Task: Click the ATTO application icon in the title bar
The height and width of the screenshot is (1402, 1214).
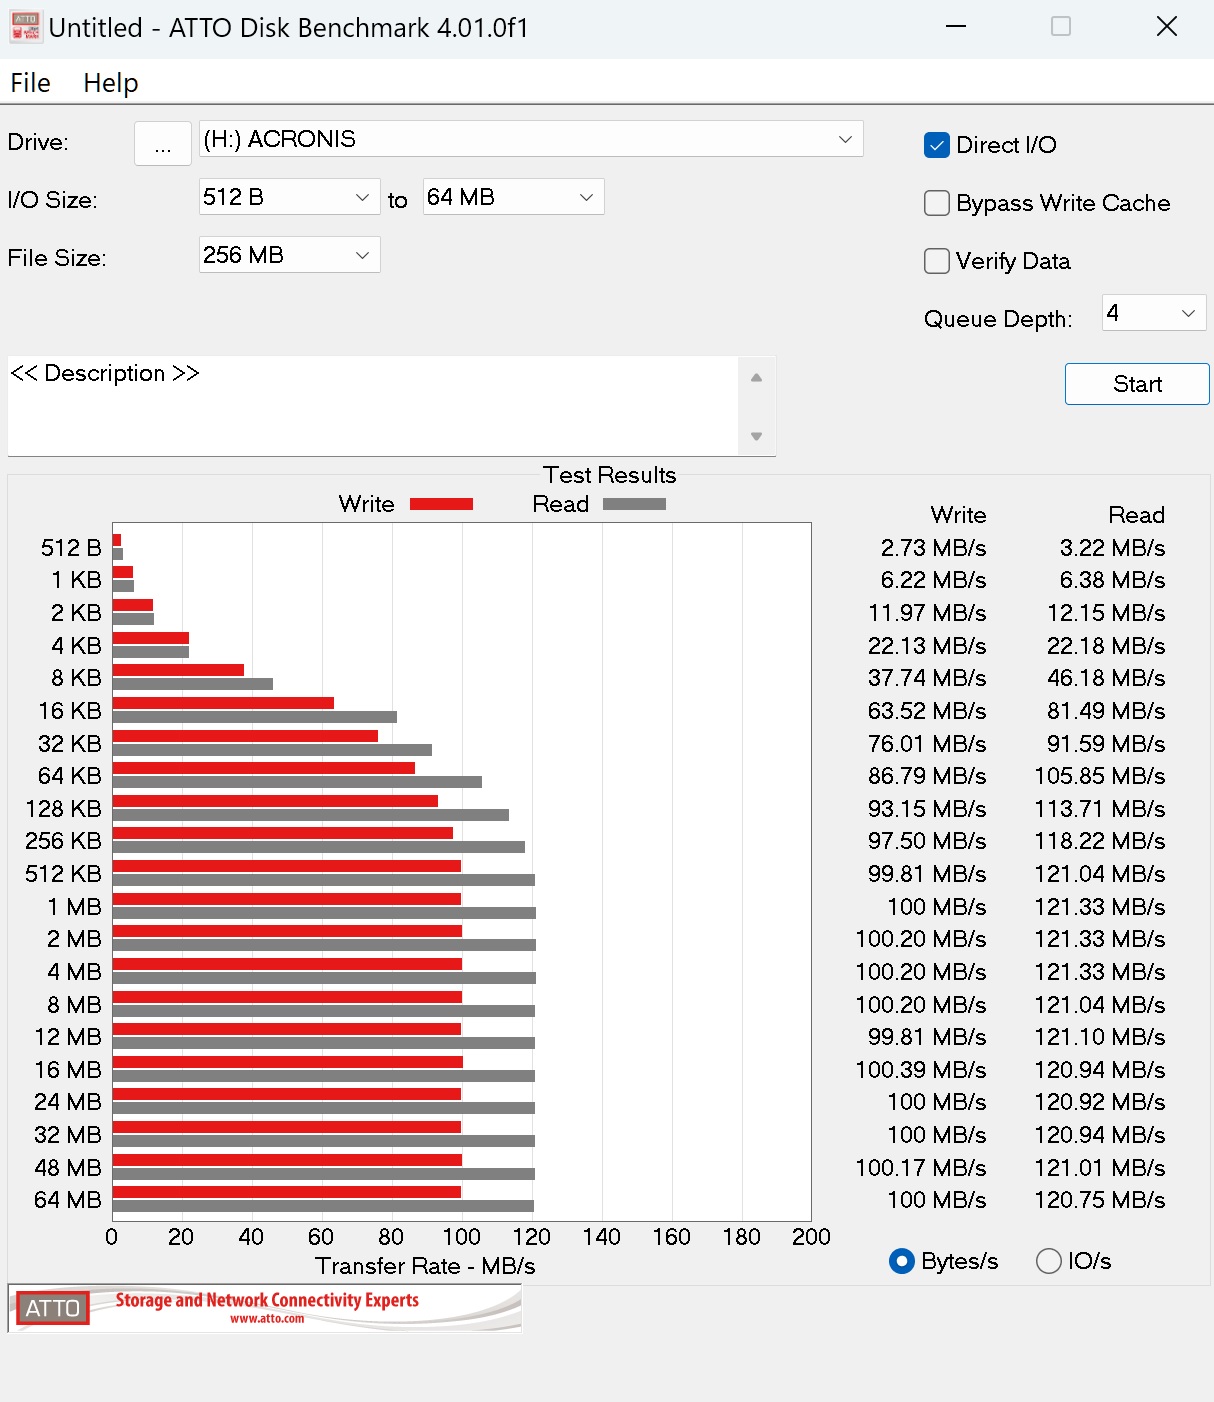Action: 25,26
